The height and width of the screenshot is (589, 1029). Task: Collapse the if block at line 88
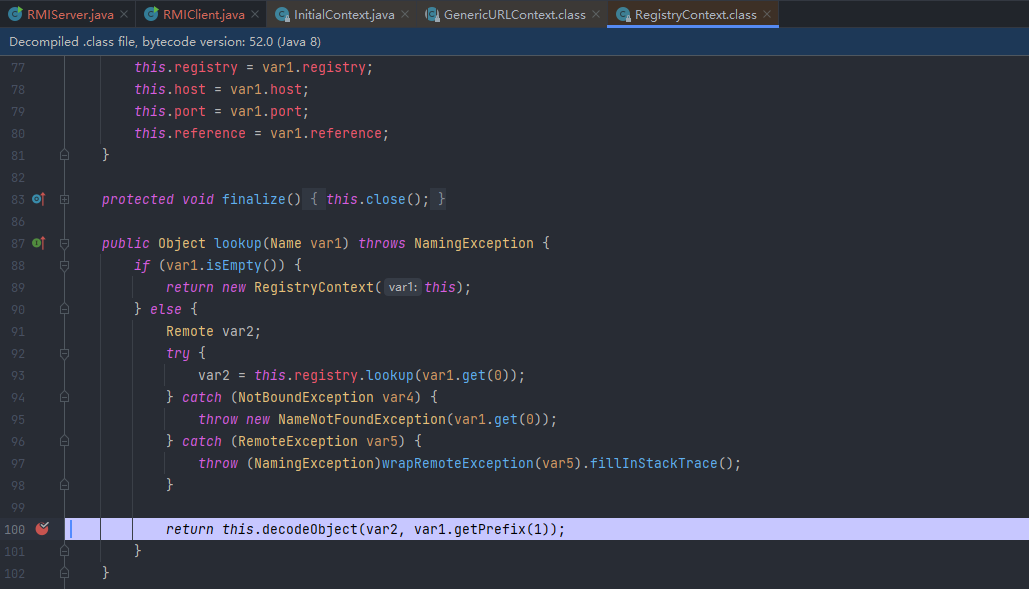(x=64, y=266)
